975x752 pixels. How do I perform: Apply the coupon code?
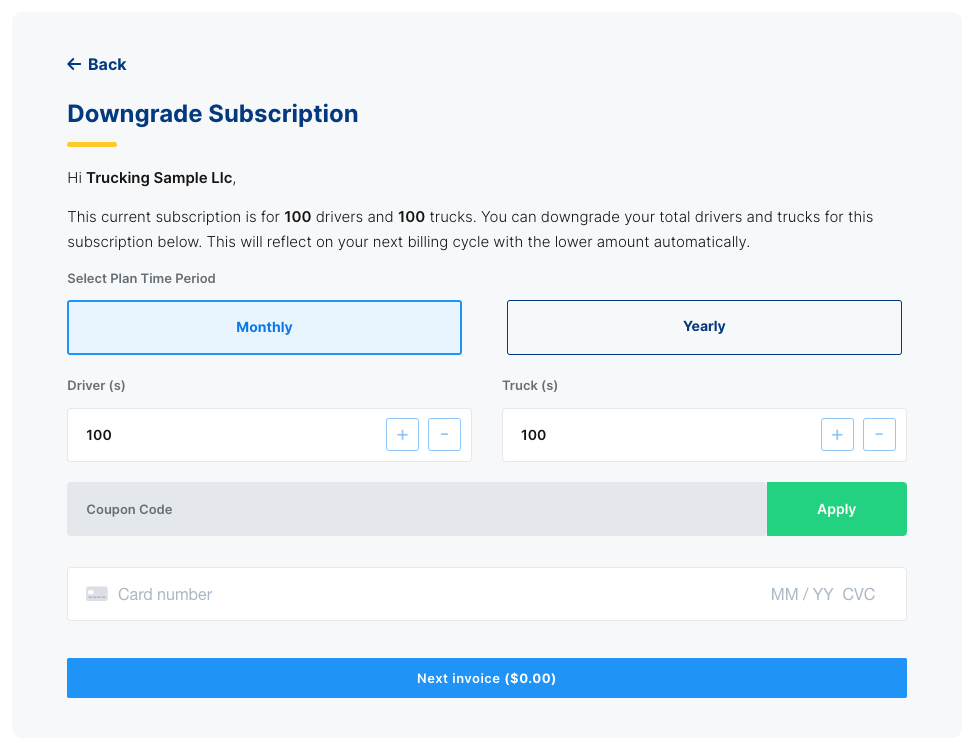(836, 509)
